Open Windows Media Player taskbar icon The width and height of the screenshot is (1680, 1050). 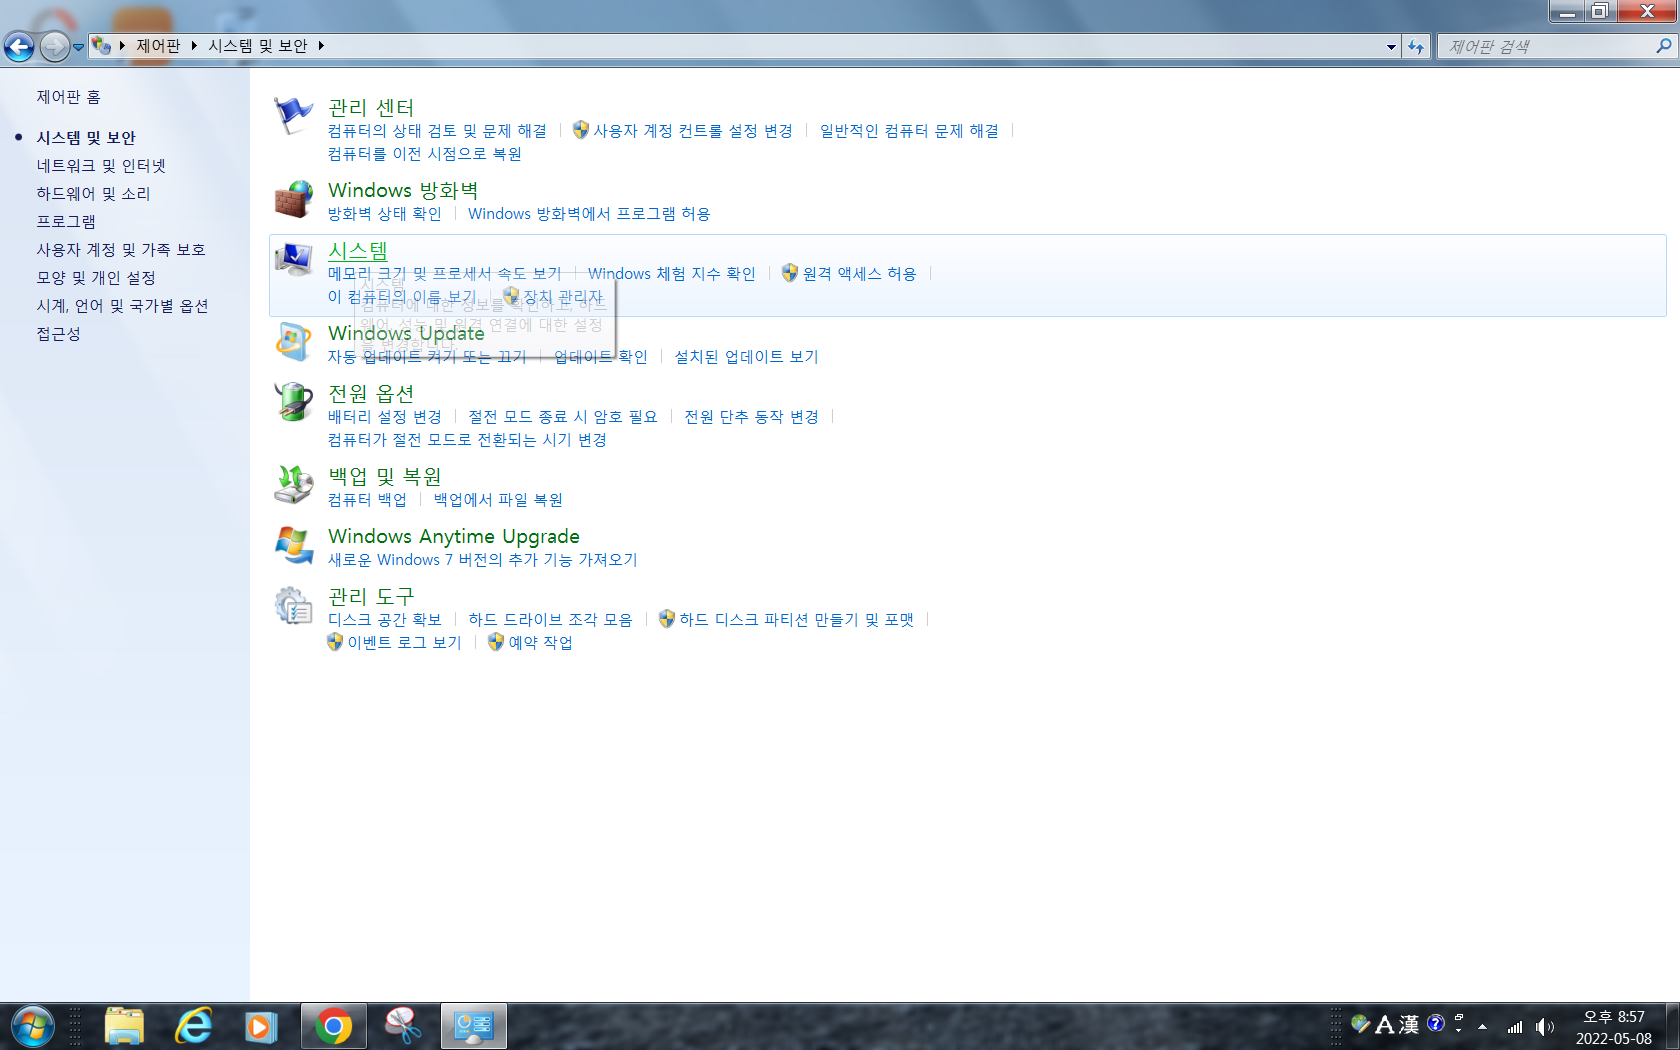(261, 1026)
